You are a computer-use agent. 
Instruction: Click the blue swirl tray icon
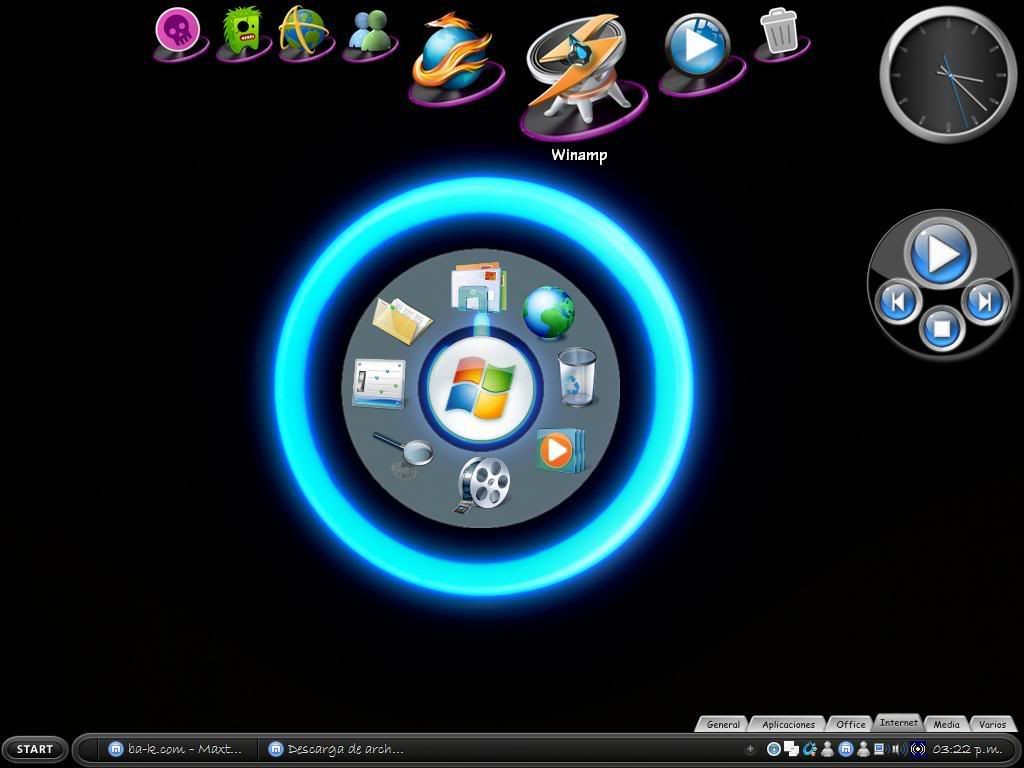810,749
